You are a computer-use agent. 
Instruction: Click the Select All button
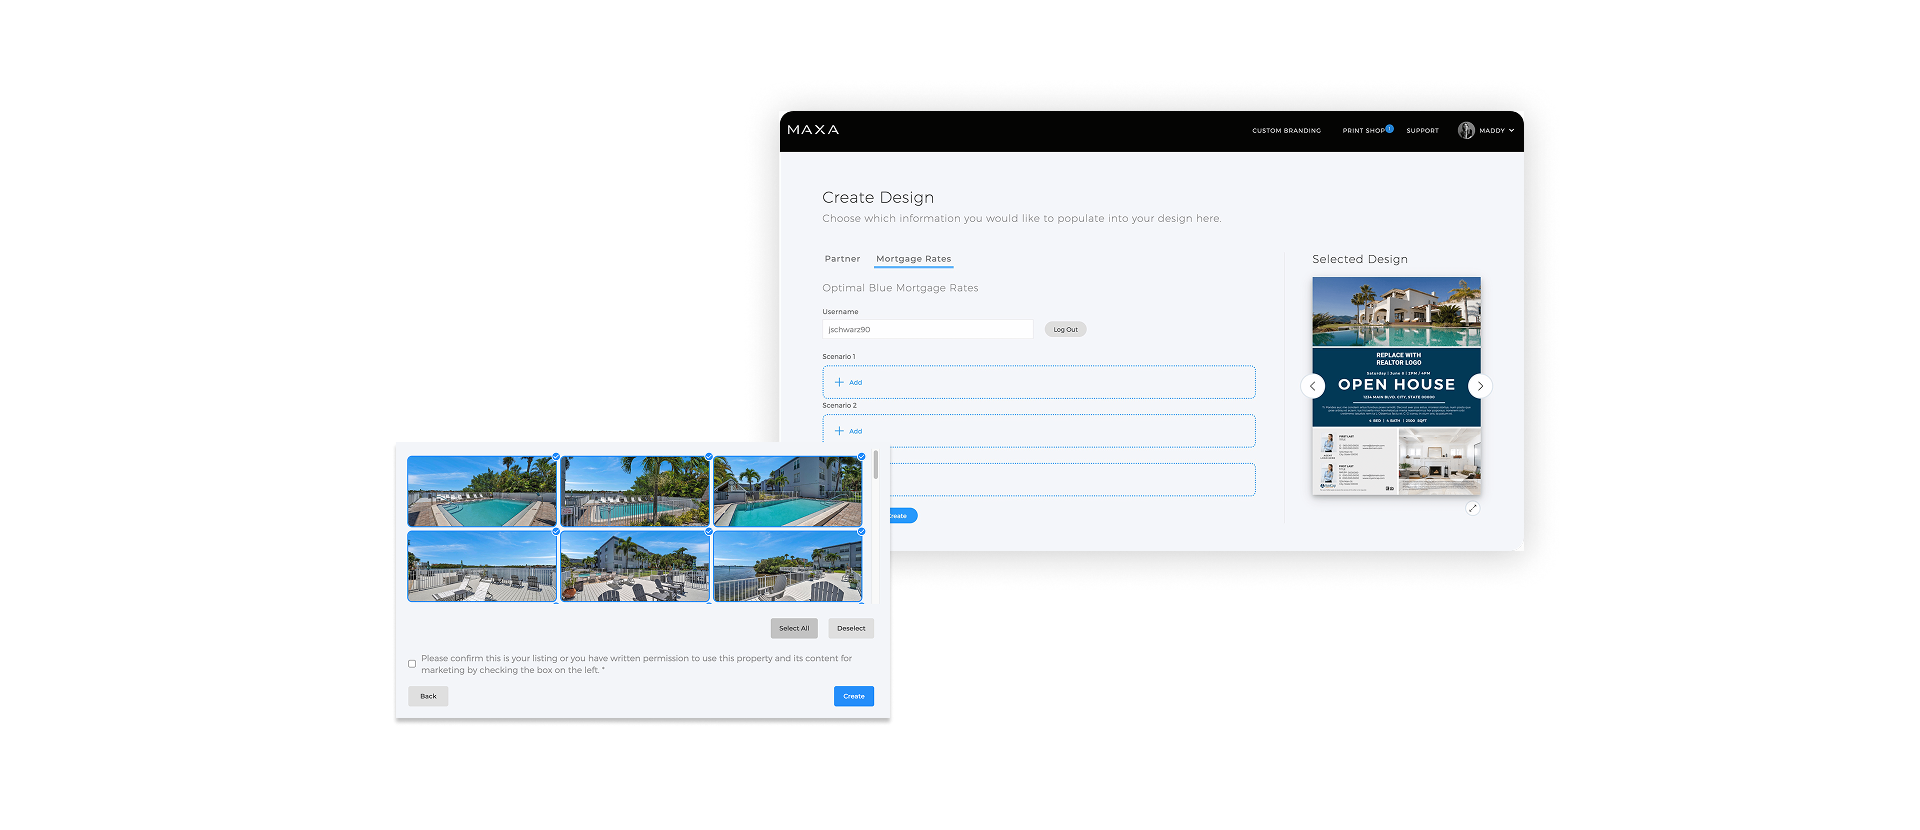(794, 628)
